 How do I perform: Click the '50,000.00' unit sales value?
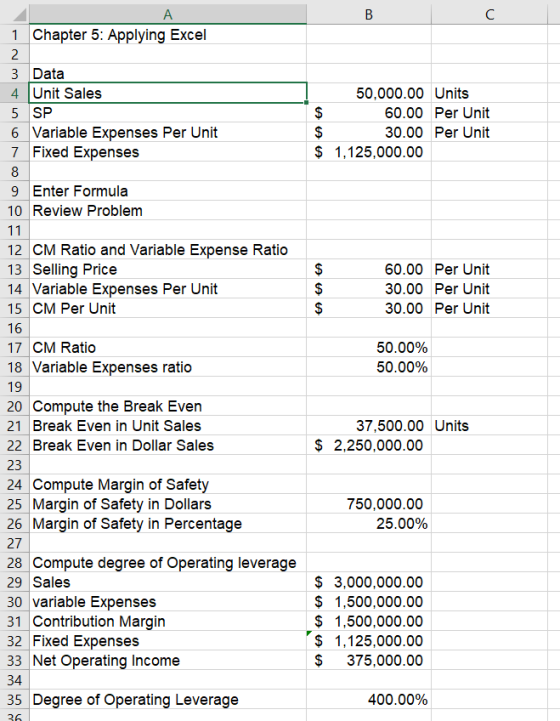pyautogui.click(x=369, y=93)
